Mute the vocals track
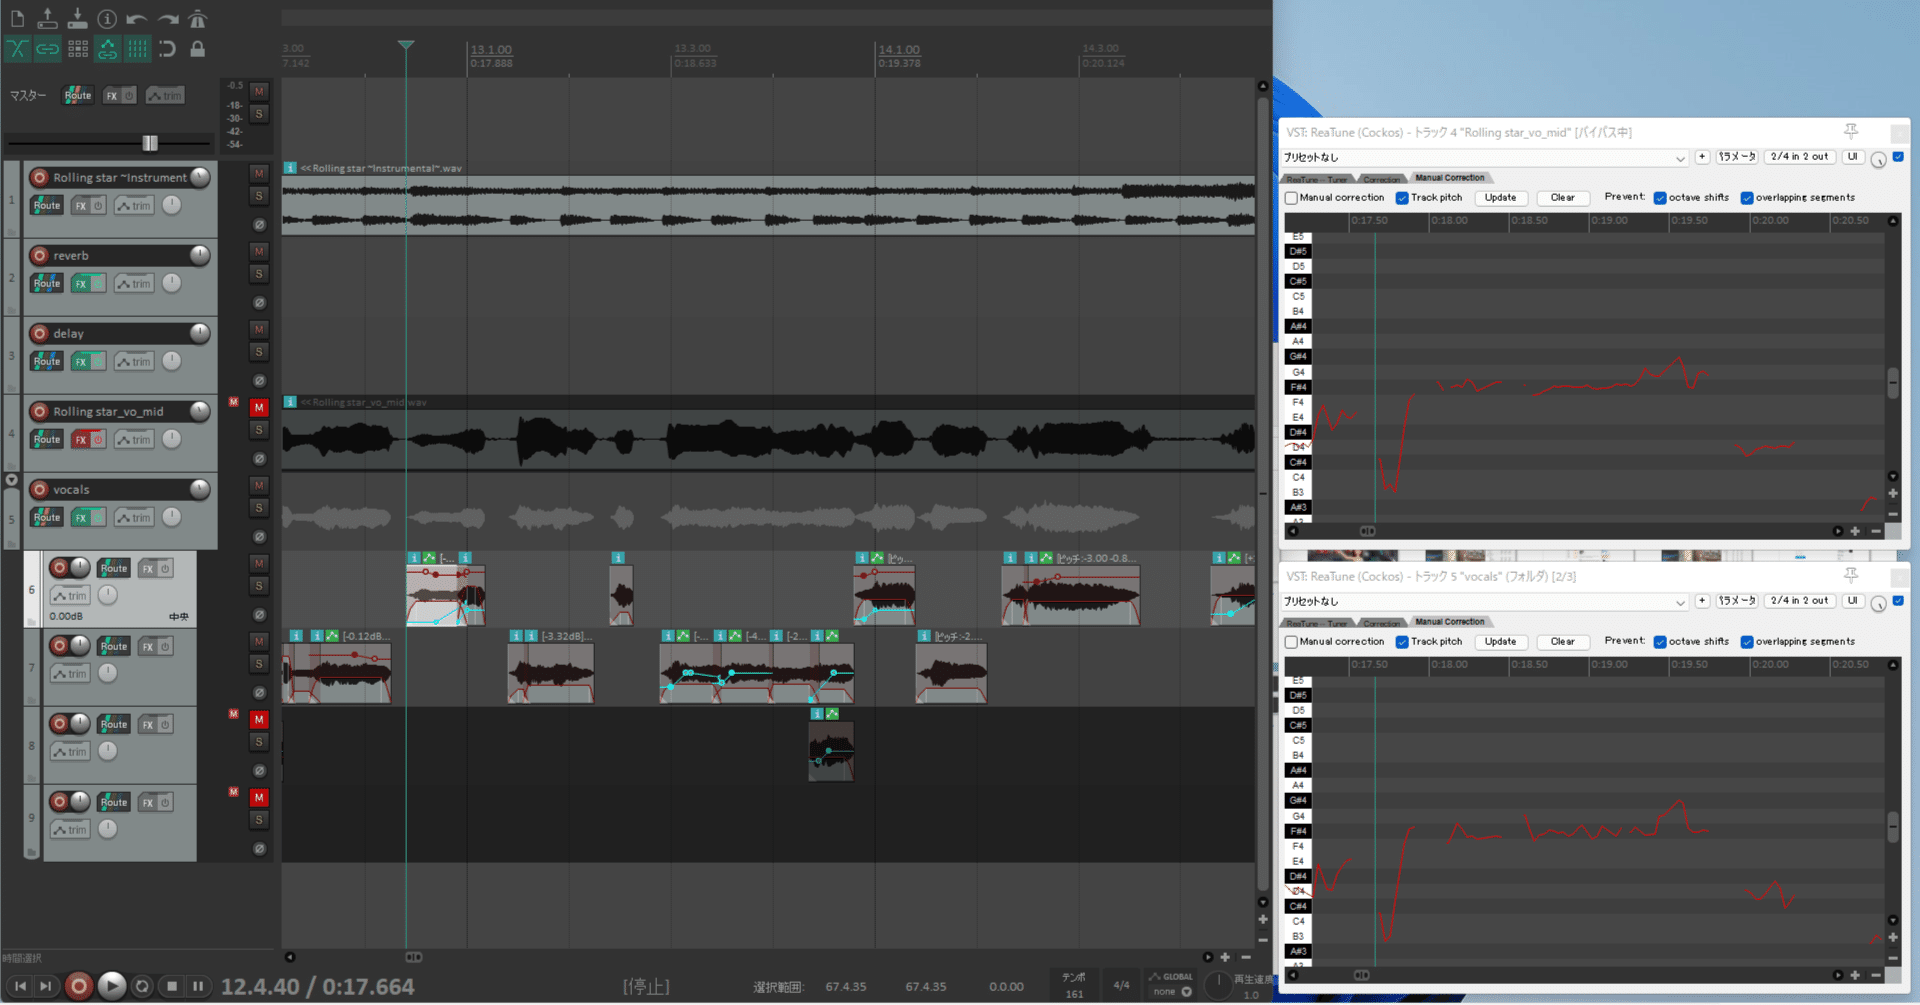Screen dimensions: 1920x1005 259,486
